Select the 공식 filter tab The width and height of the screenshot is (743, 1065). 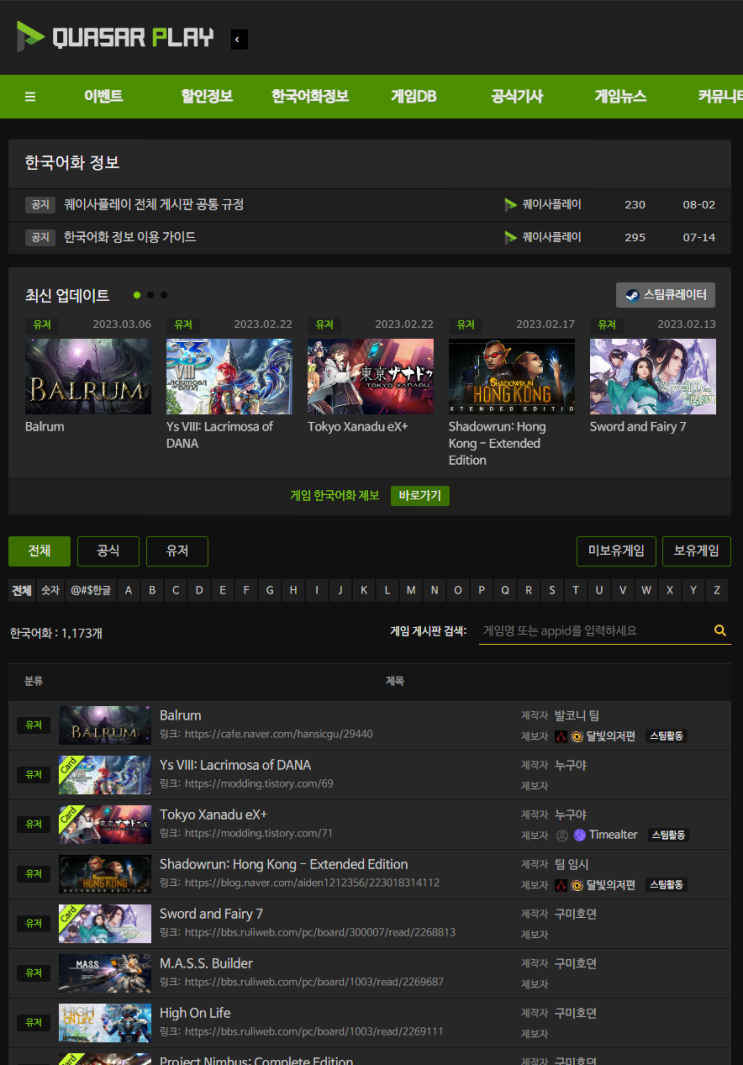tap(108, 551)
